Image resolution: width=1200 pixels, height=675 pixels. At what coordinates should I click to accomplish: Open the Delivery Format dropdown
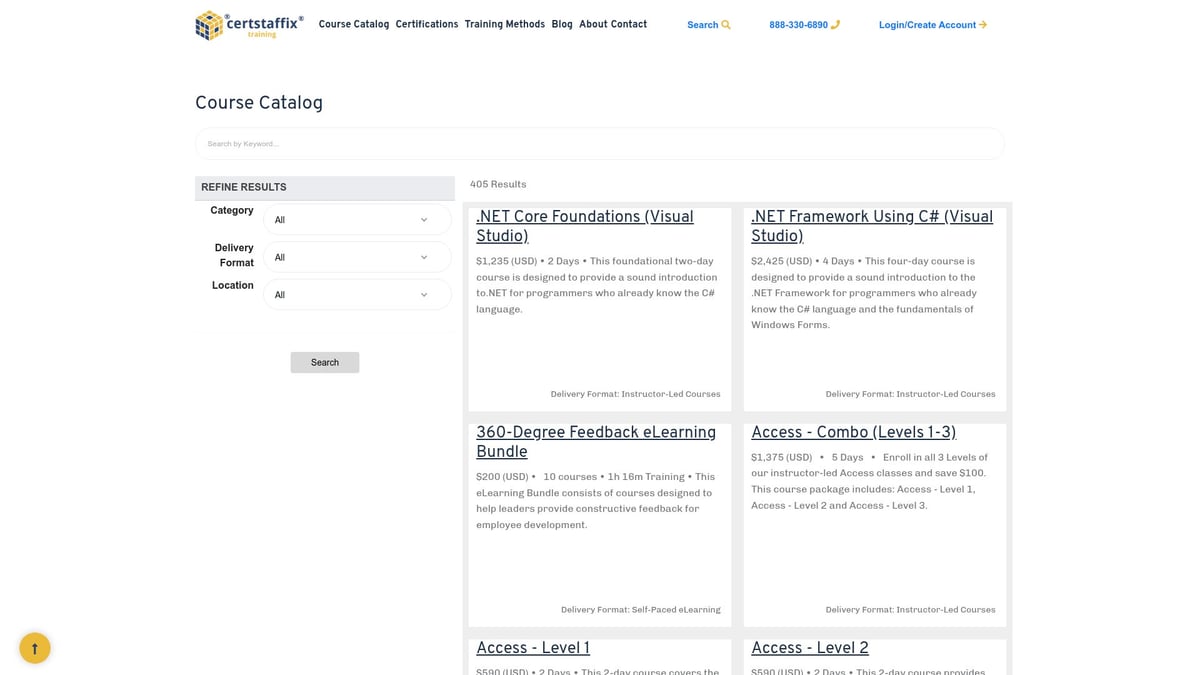pyautogui.click(x=356, y=257)
